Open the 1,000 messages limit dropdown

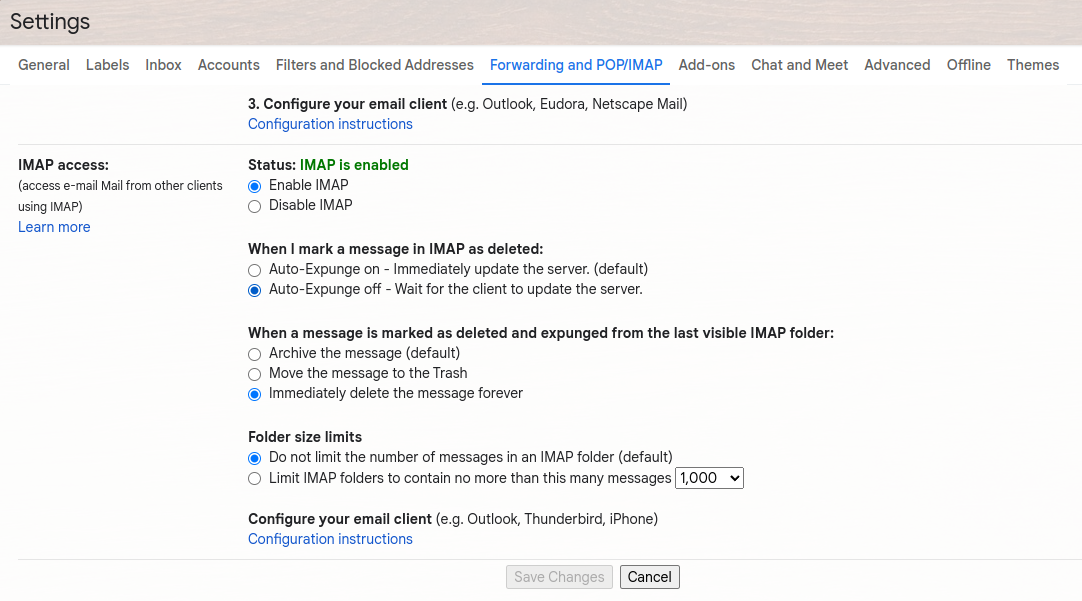point(710,478)
